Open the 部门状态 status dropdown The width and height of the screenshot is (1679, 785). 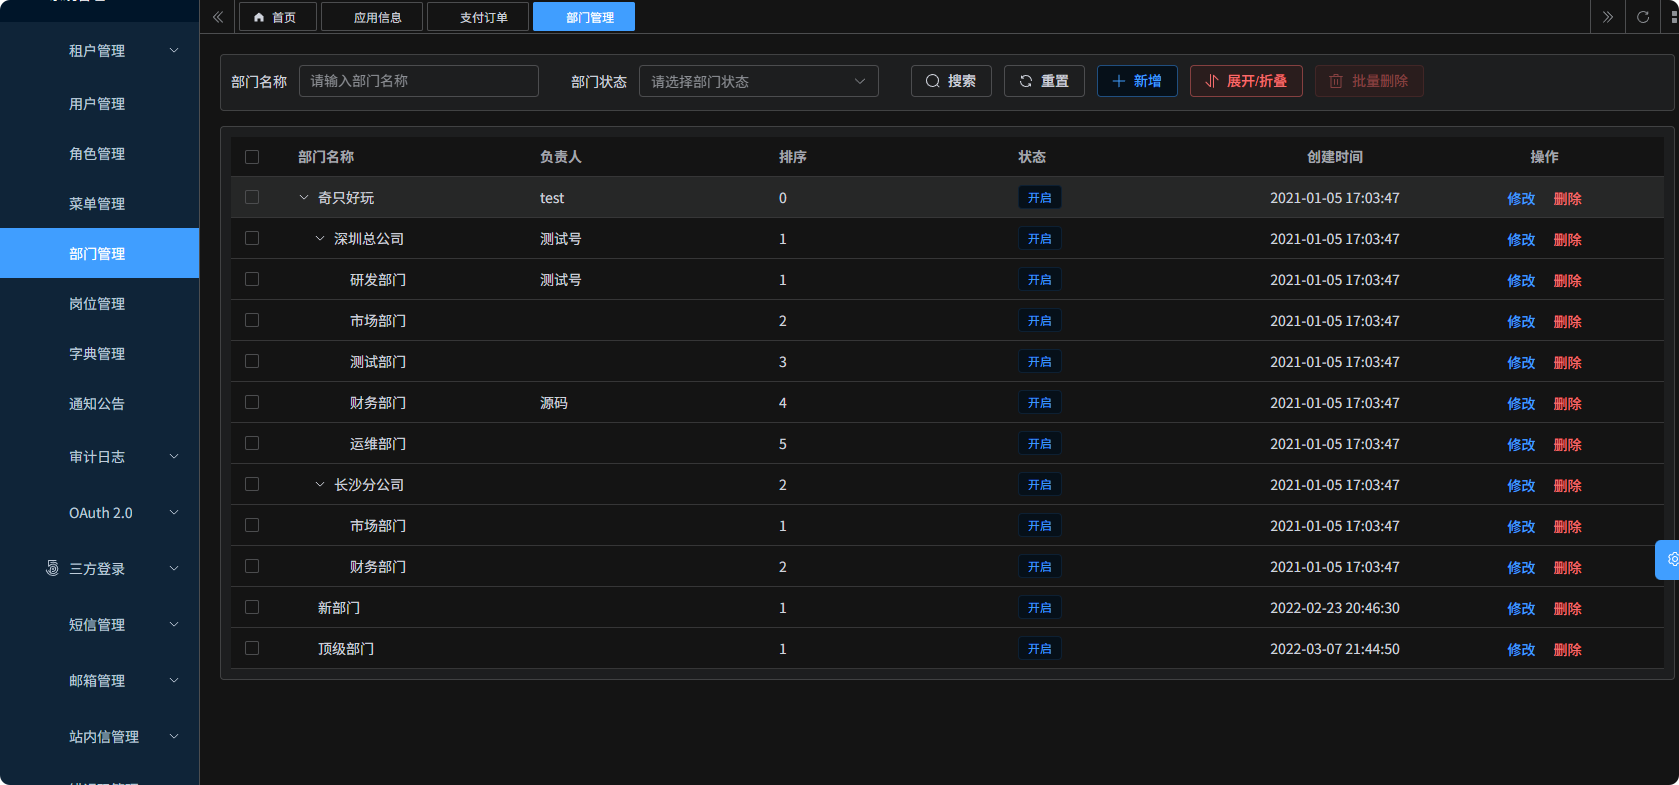(758, 81)
